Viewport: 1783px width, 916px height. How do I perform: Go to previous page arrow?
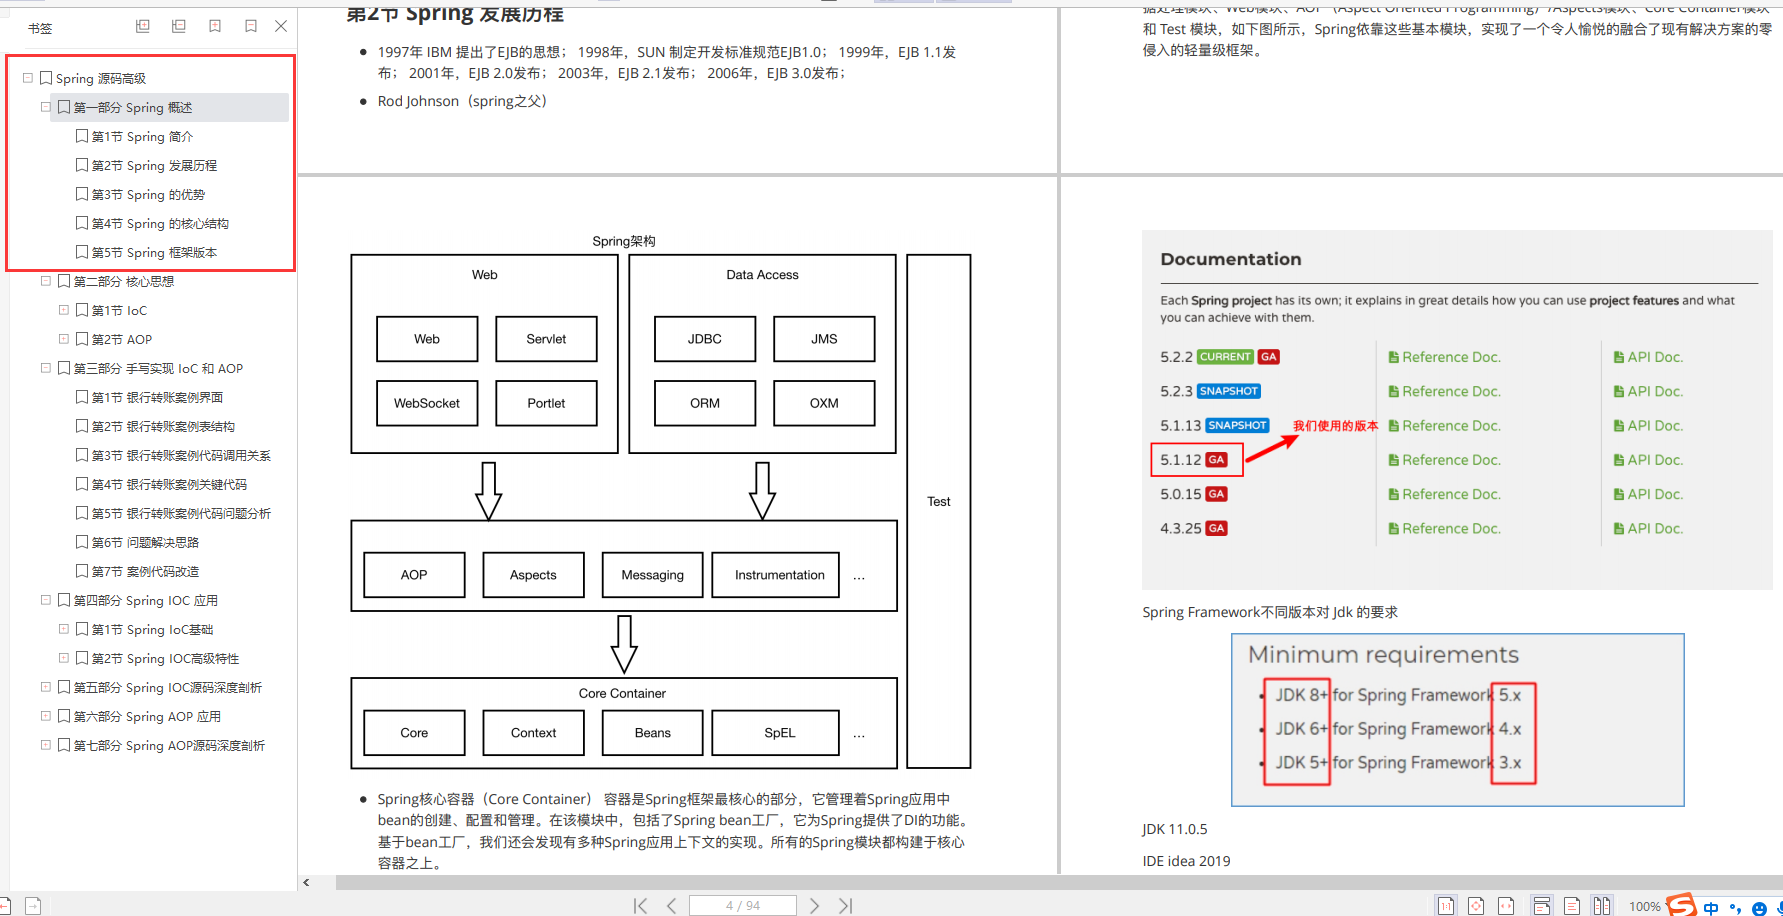[671, 905]
